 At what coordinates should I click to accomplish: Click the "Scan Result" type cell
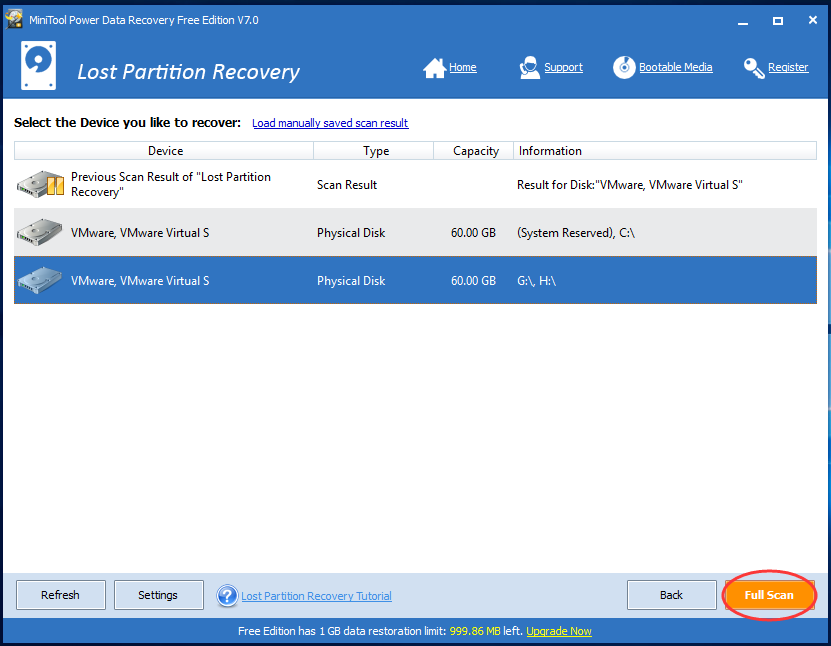click(347, 185)
